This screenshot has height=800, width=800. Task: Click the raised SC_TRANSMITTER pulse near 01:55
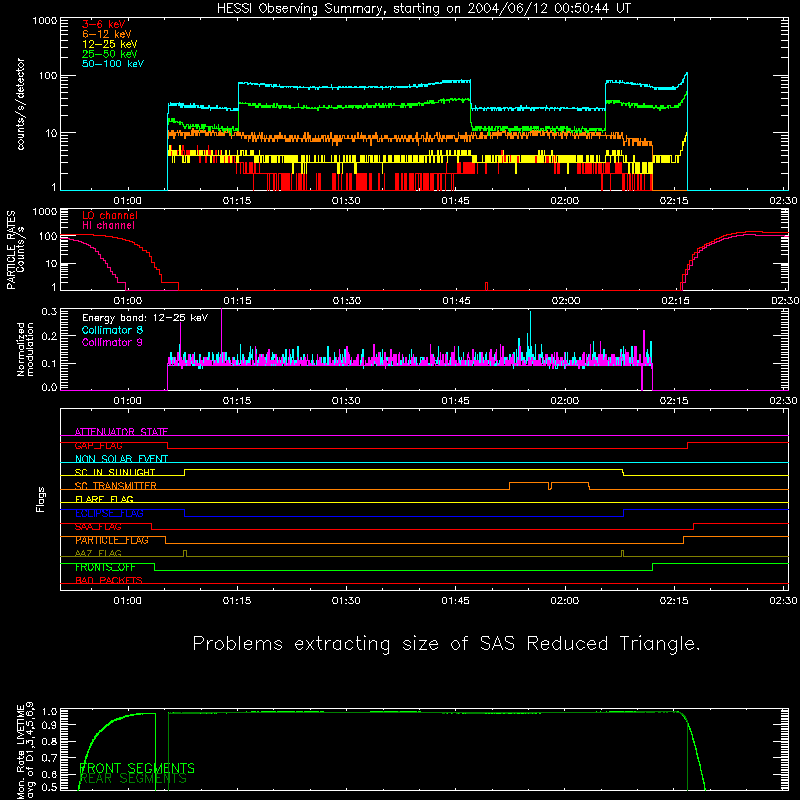(x=529, y=483)
